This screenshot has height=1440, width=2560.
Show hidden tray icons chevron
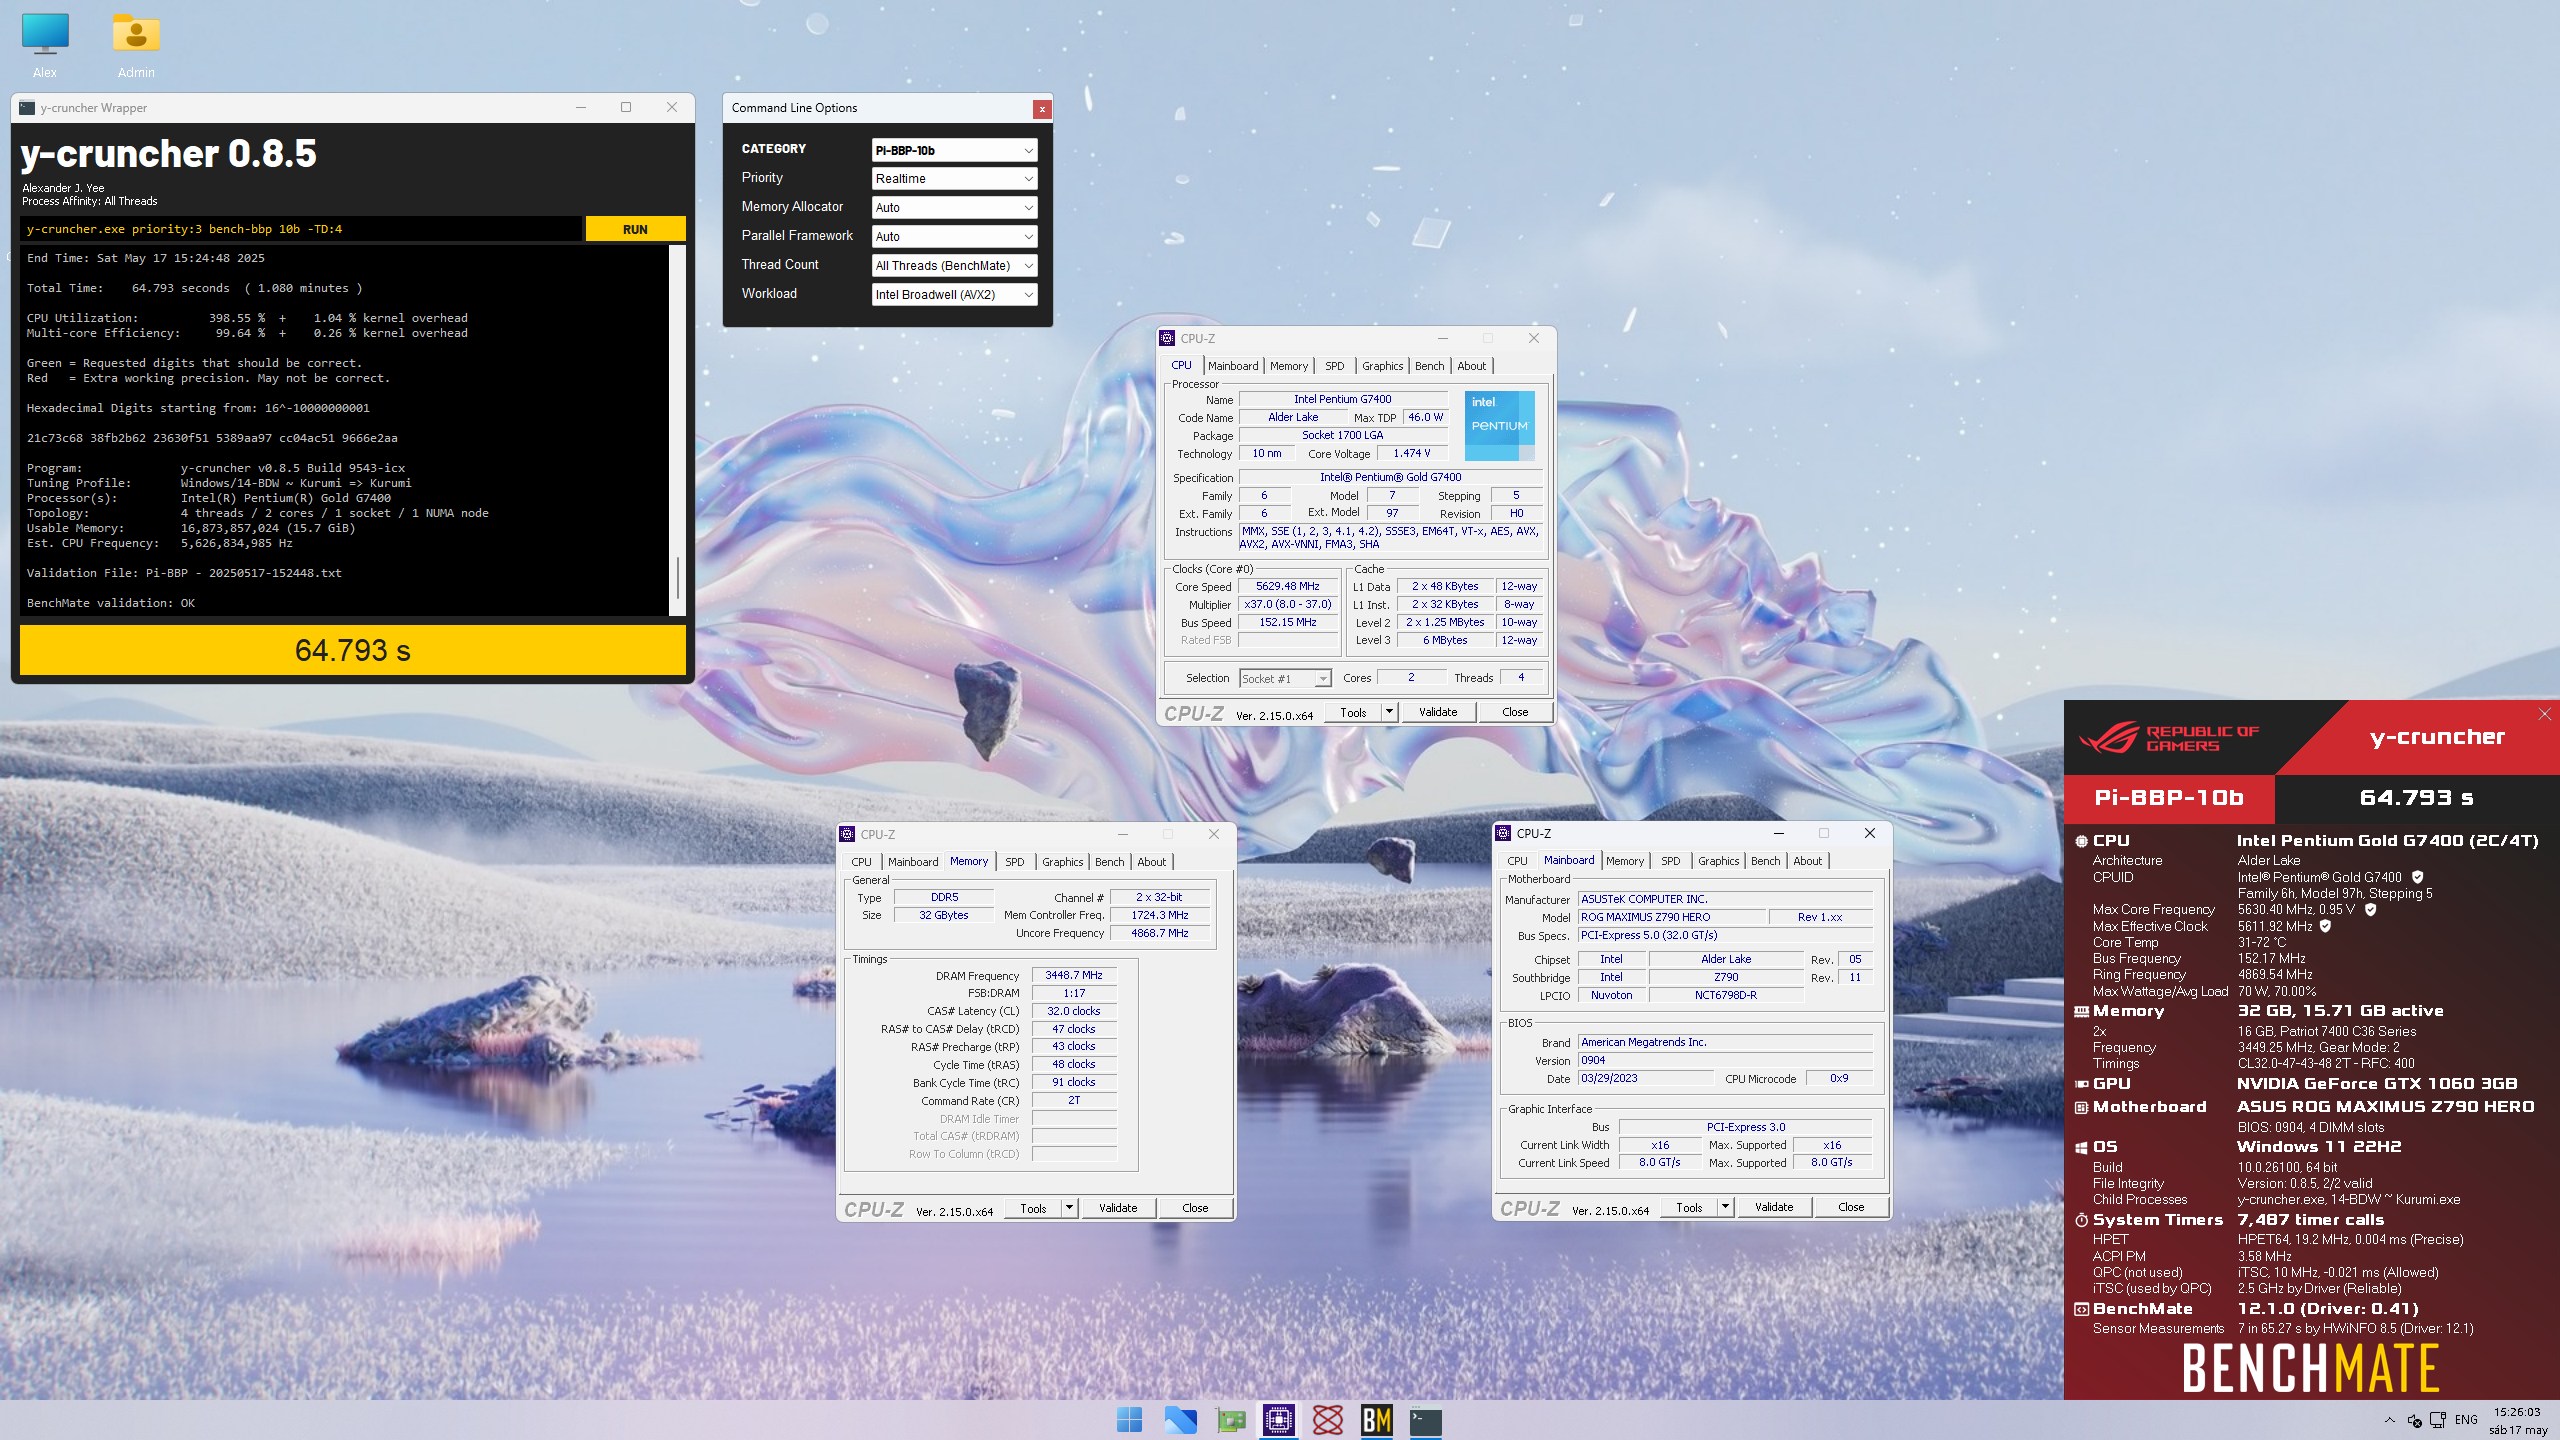coord(2390,1420)
